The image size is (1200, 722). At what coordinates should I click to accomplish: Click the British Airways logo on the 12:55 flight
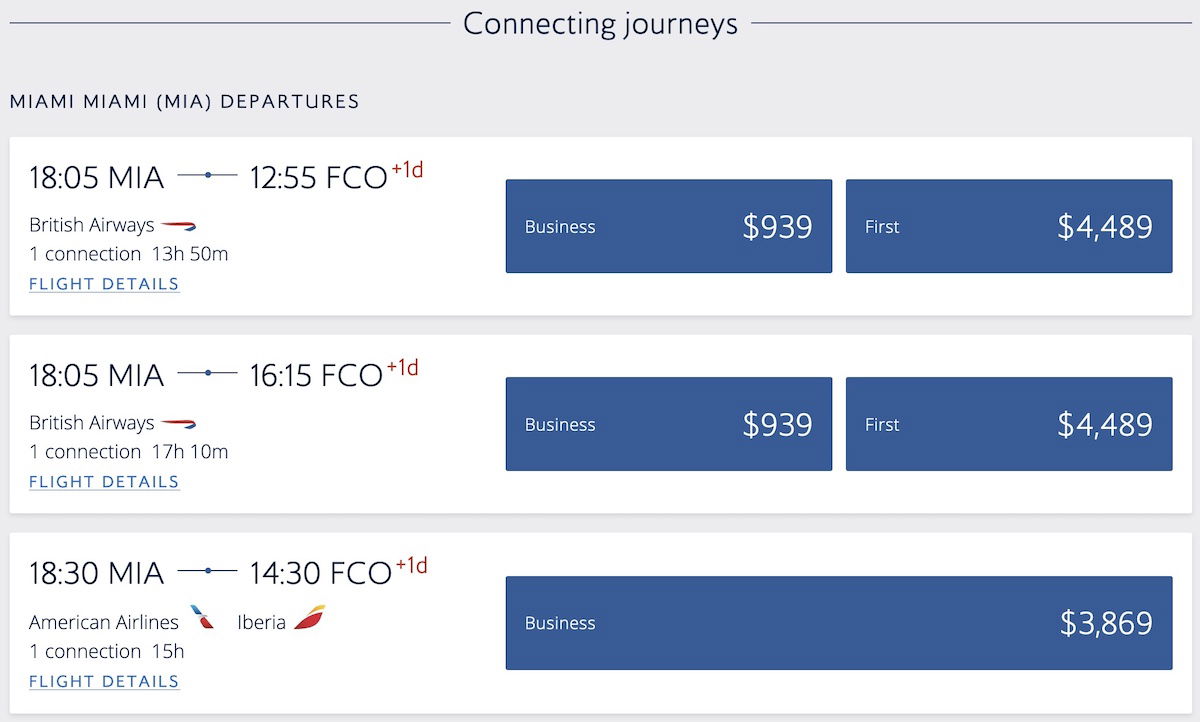179,226
